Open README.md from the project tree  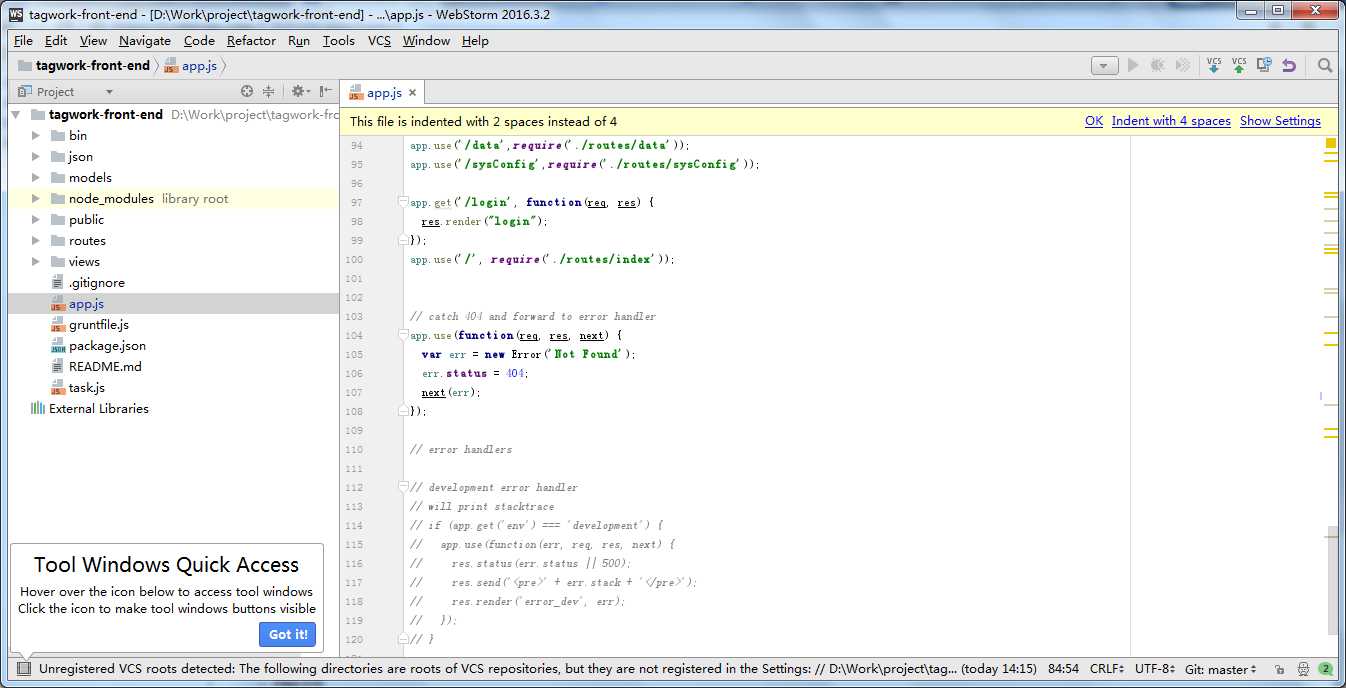click(105, 366)
